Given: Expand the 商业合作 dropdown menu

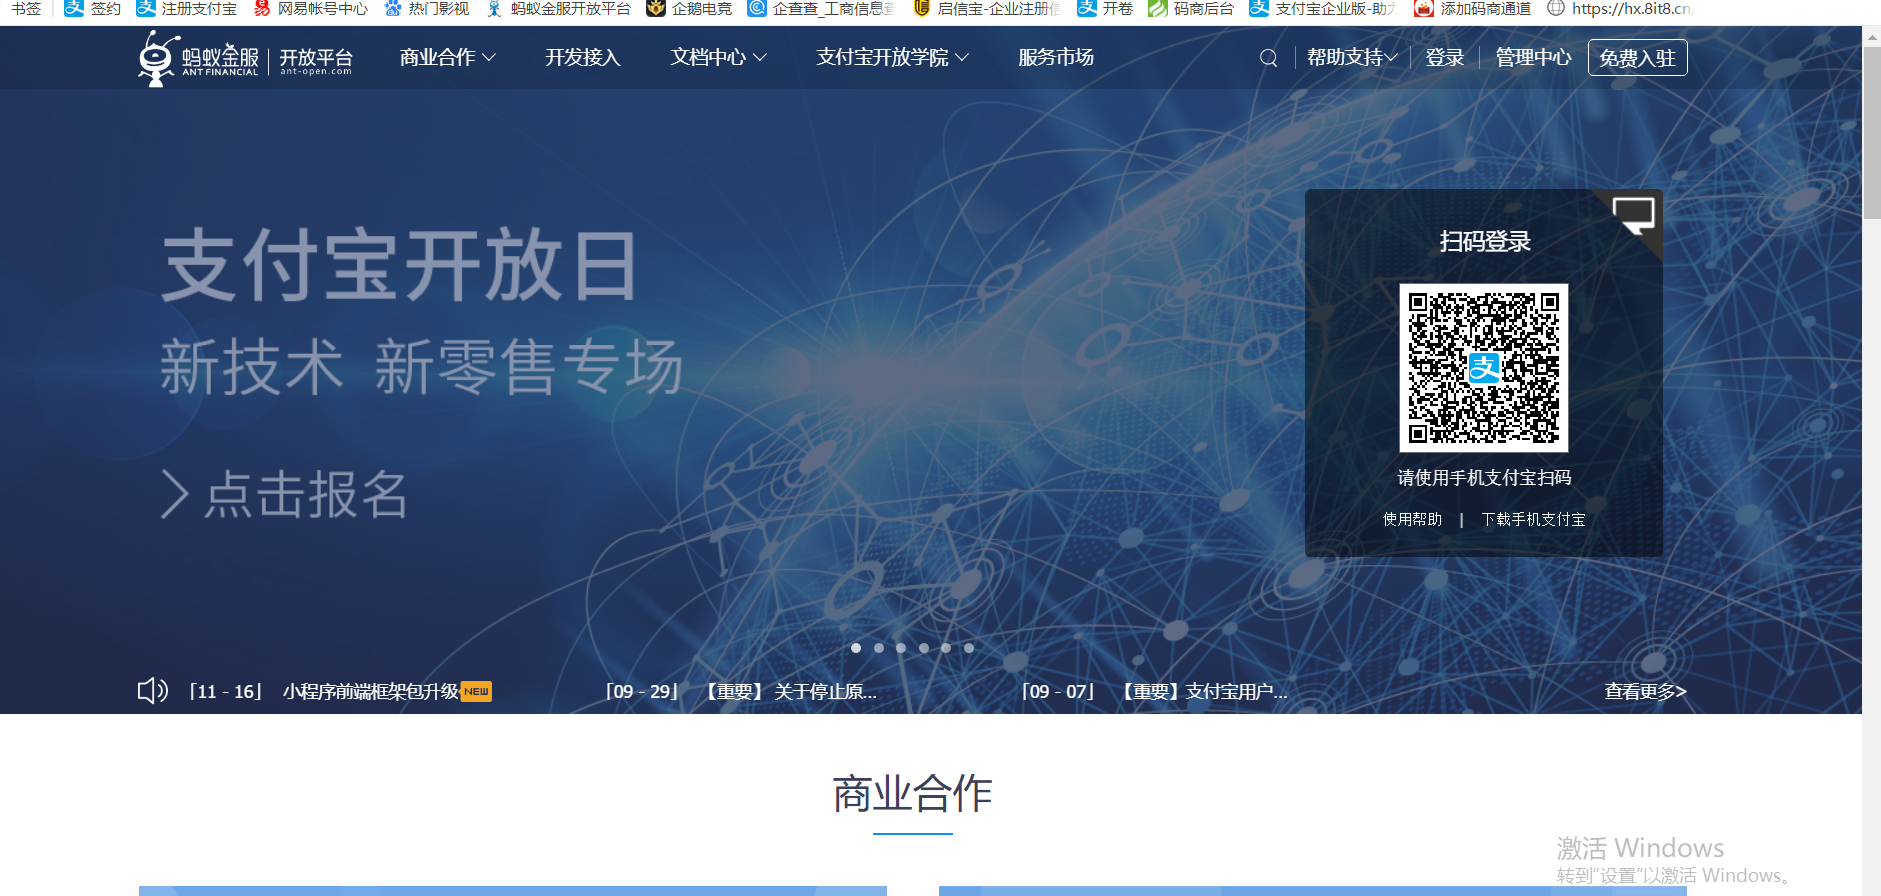Looking at the screenshot, I should point(447,58).
